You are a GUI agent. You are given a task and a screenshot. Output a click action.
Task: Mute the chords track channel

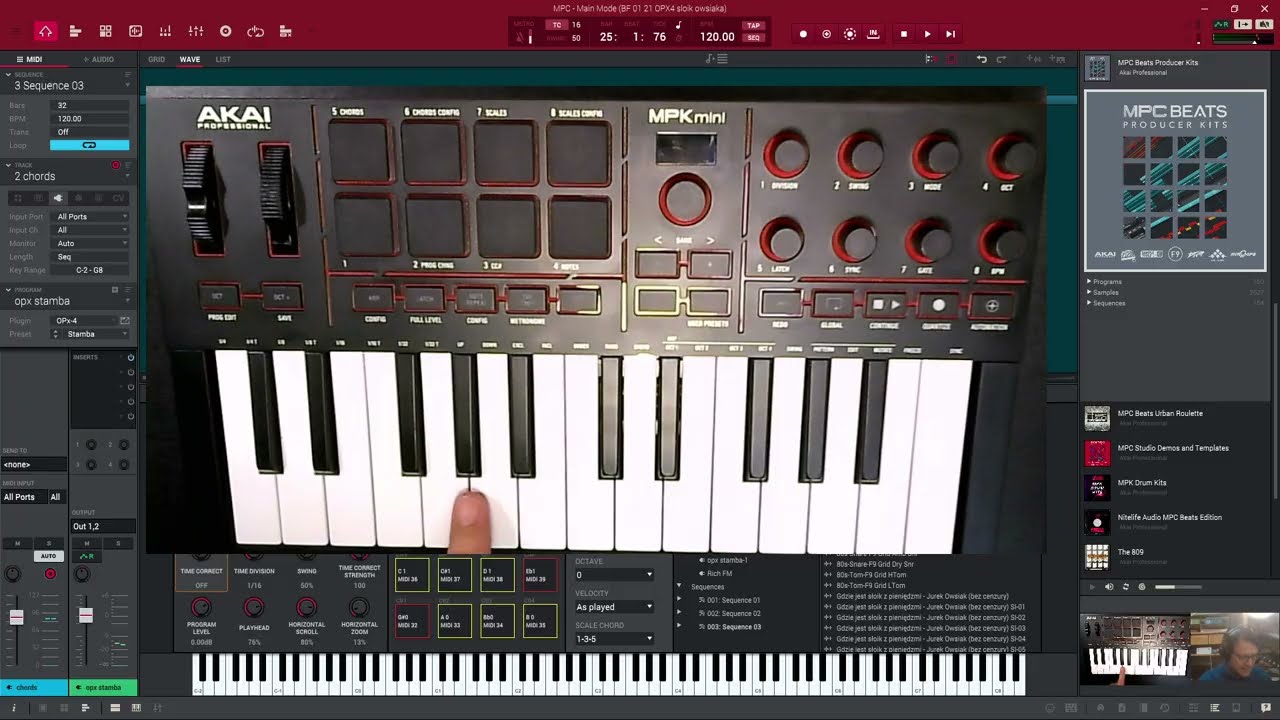17,544
